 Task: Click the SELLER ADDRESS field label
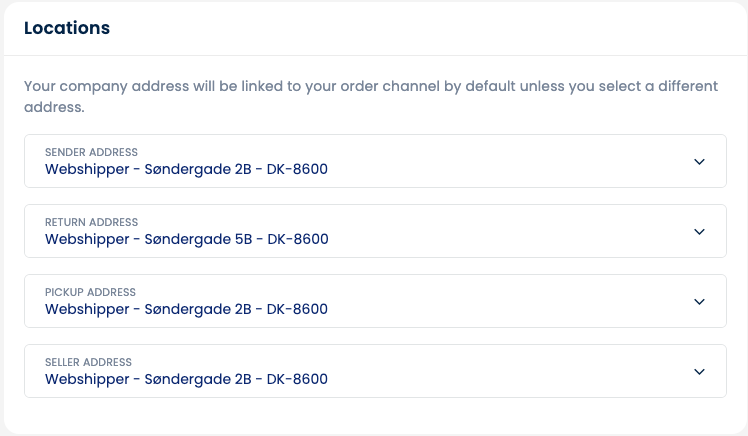click(88, 363)
